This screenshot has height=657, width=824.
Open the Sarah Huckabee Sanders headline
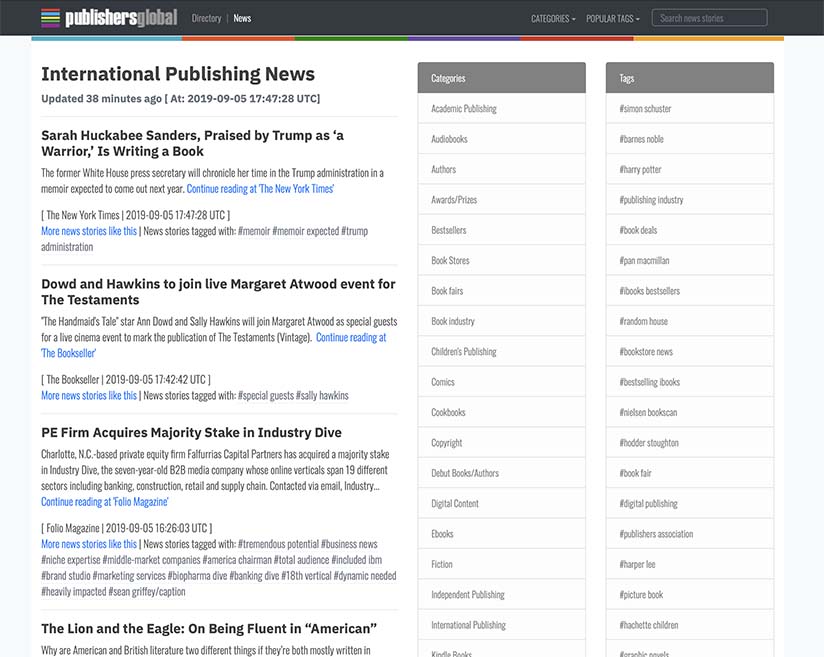click(x=192, y=143)
